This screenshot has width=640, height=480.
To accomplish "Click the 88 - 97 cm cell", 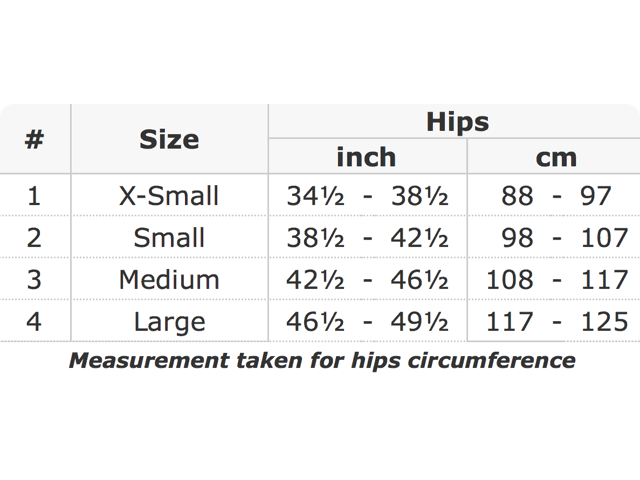I will pos(556,195).
